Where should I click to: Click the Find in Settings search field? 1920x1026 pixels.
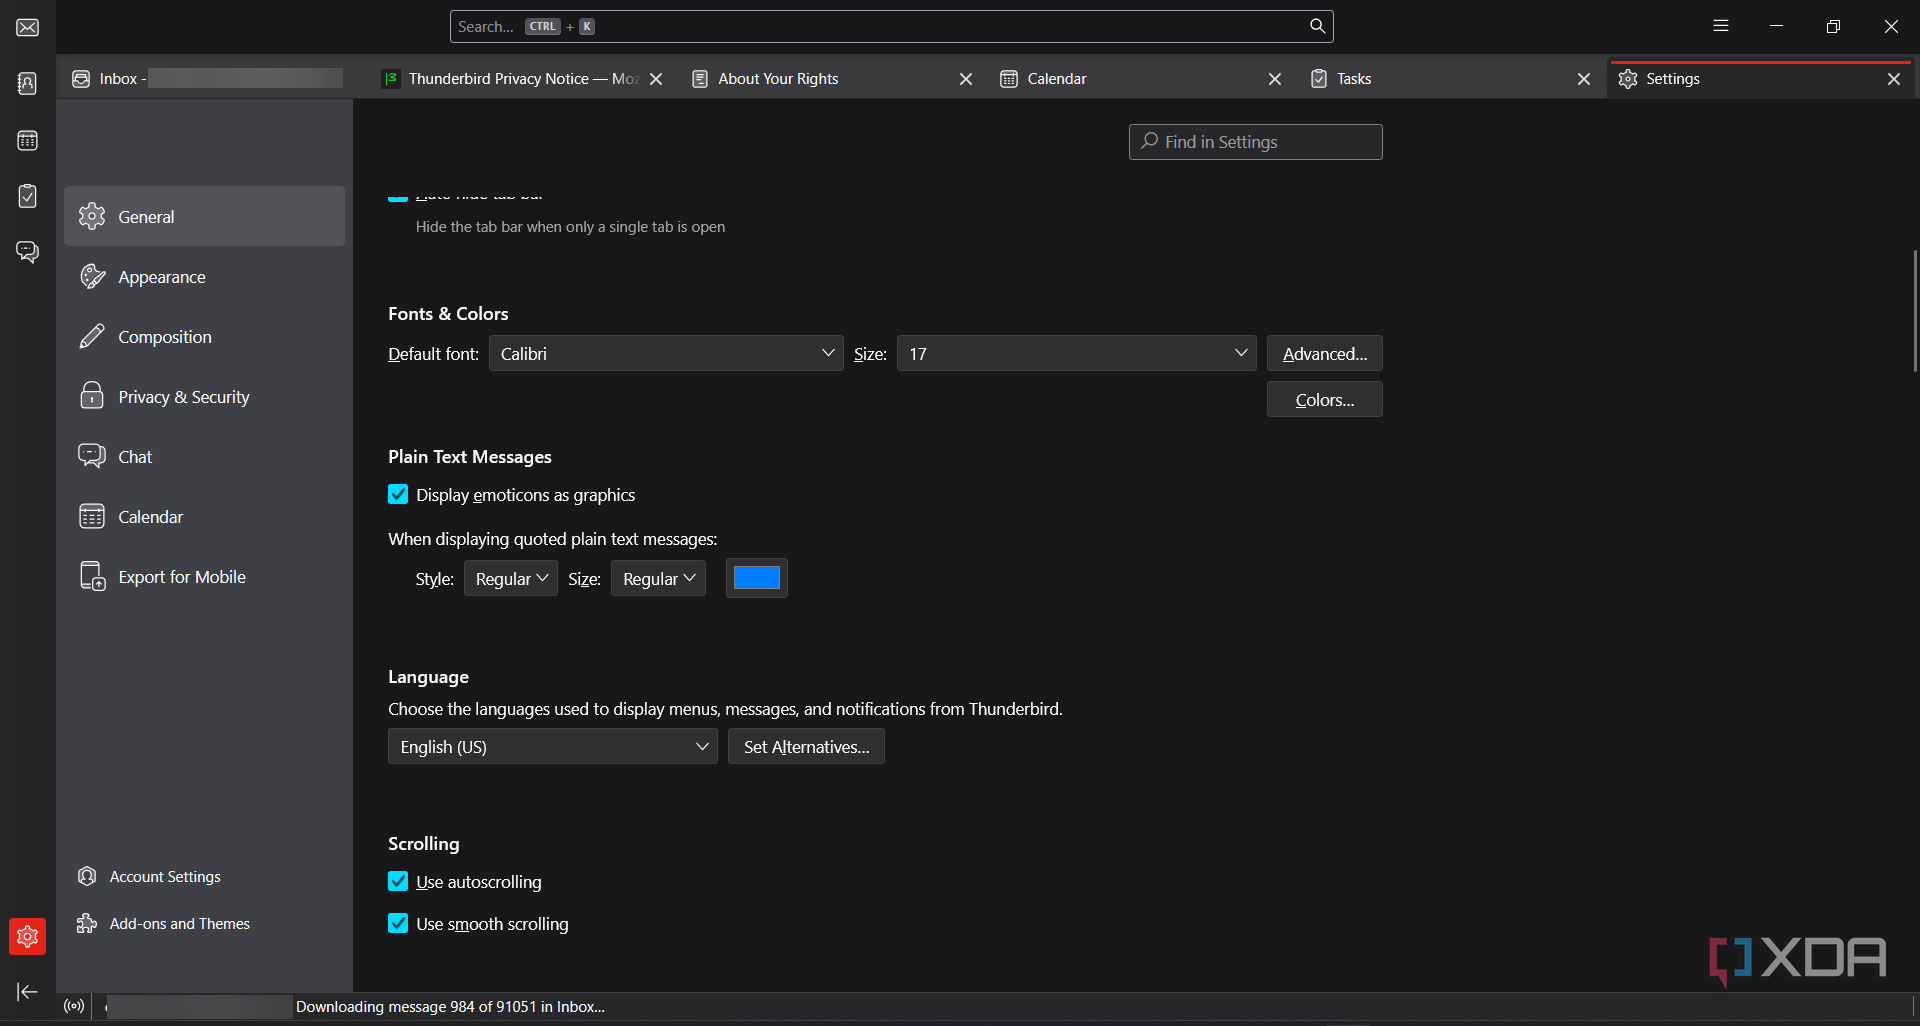[x=1255, y=142]
